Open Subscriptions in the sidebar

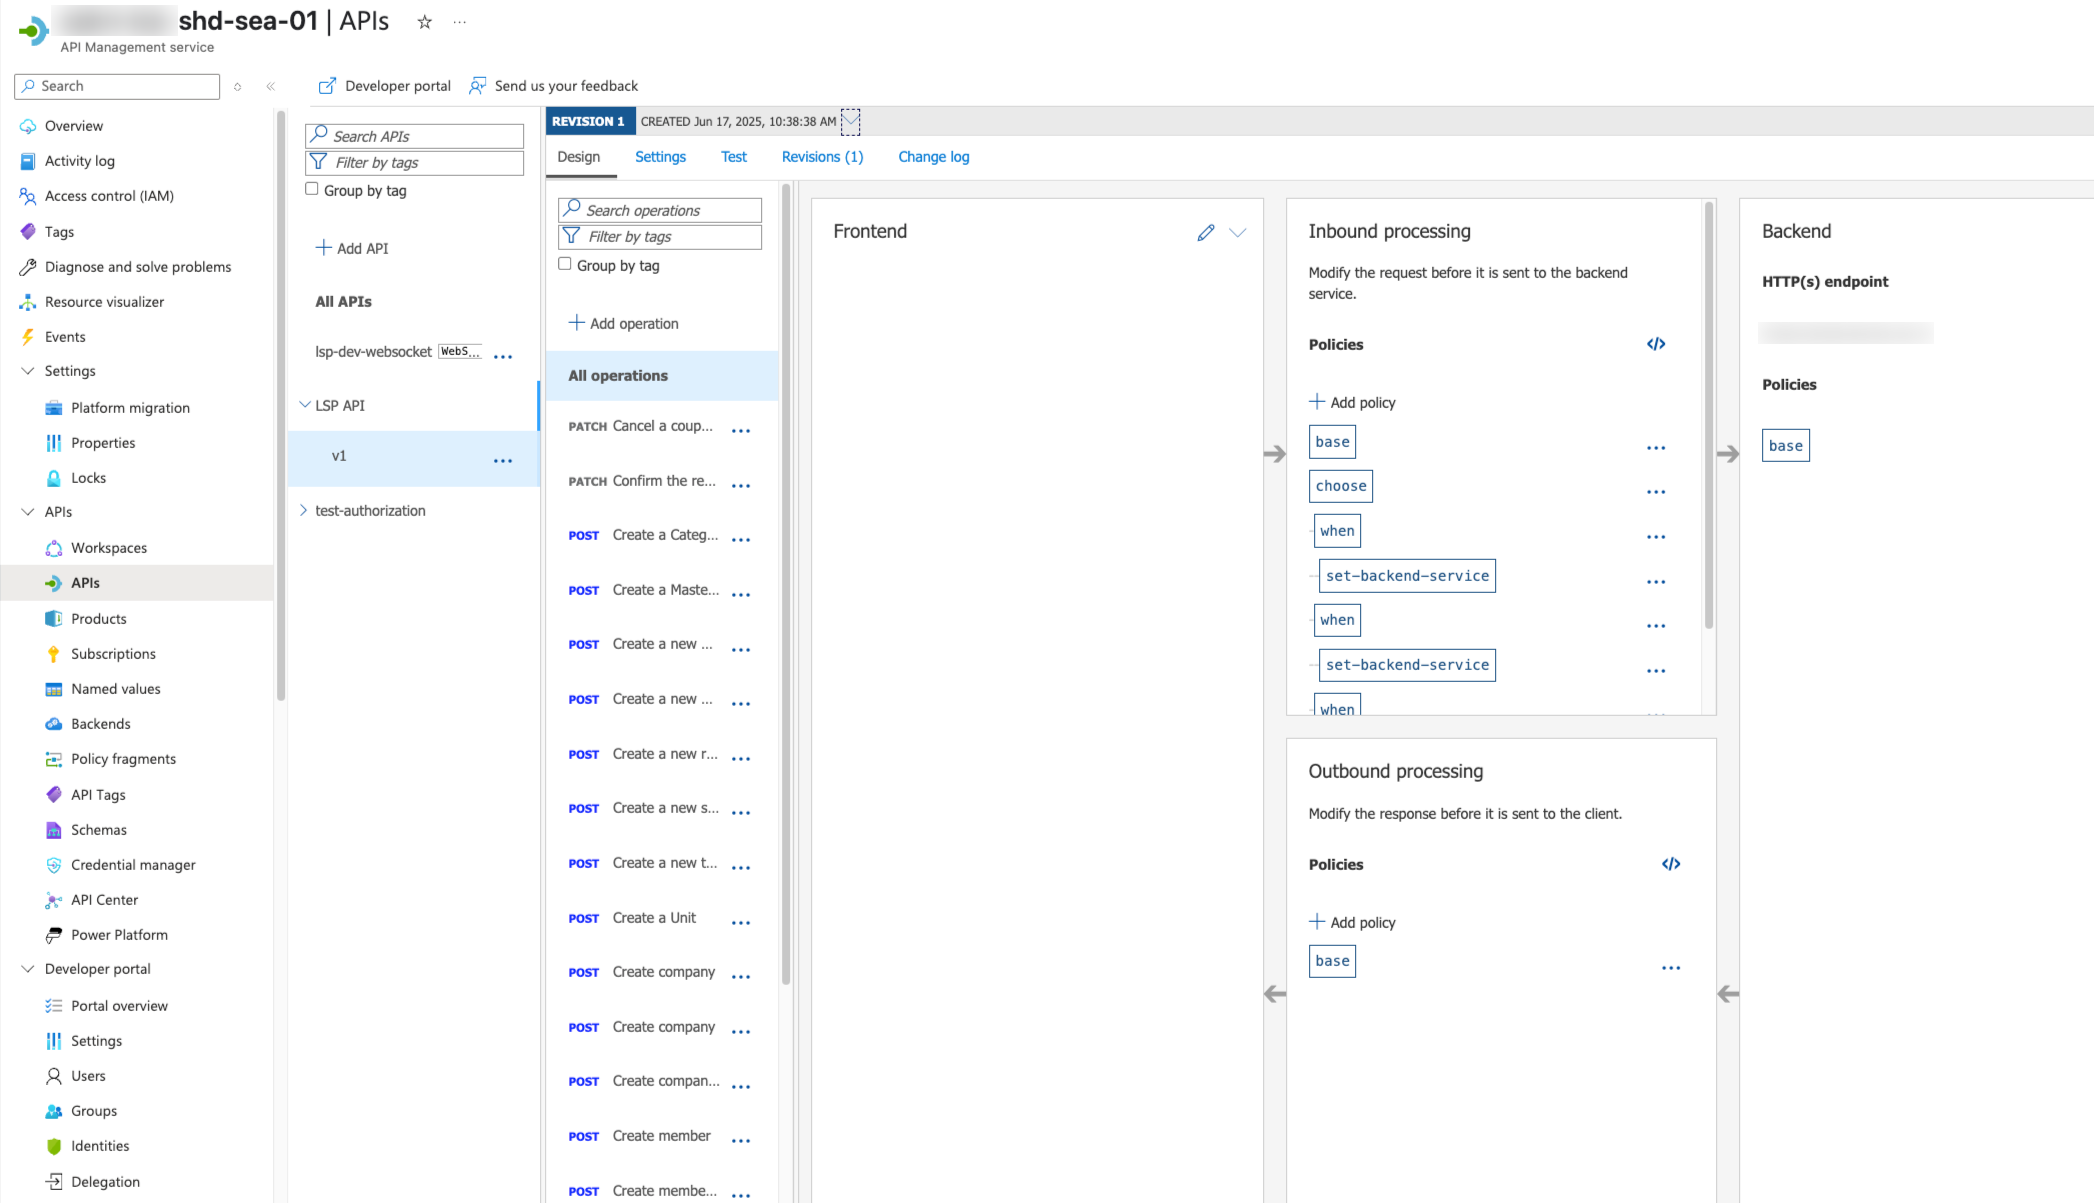click(113, 654)
